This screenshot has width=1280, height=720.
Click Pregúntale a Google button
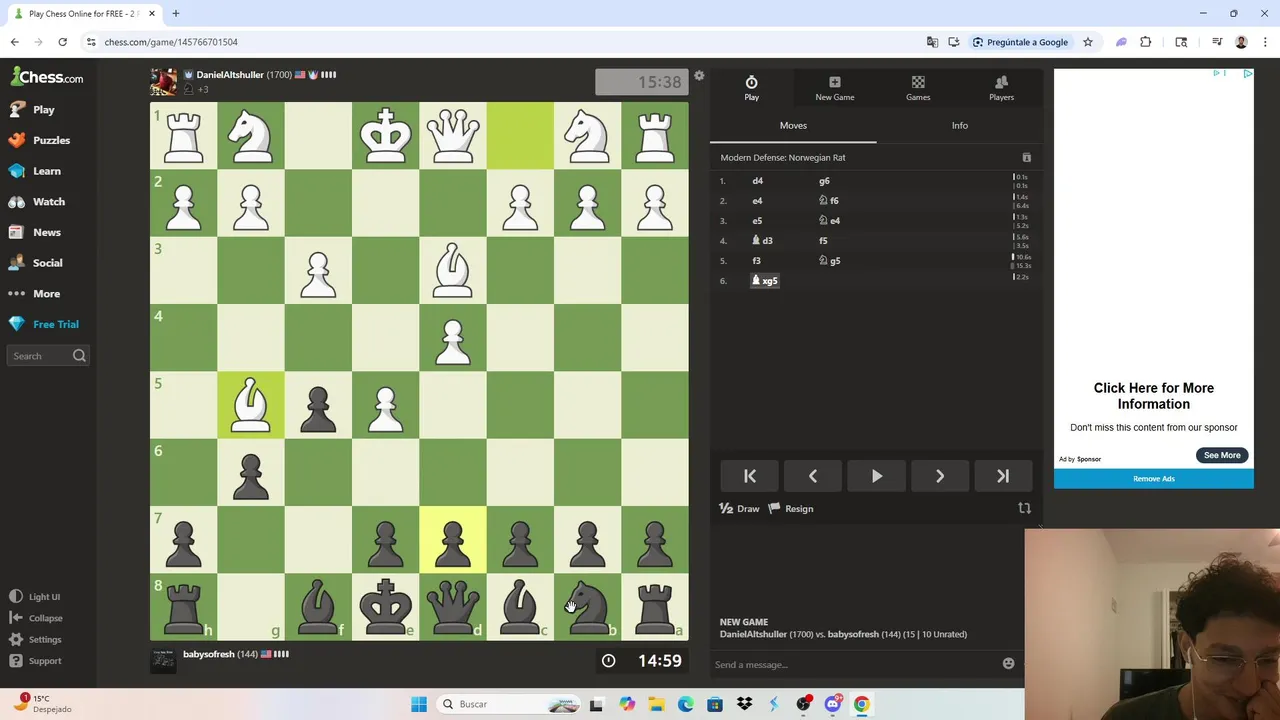(1020, 42)
